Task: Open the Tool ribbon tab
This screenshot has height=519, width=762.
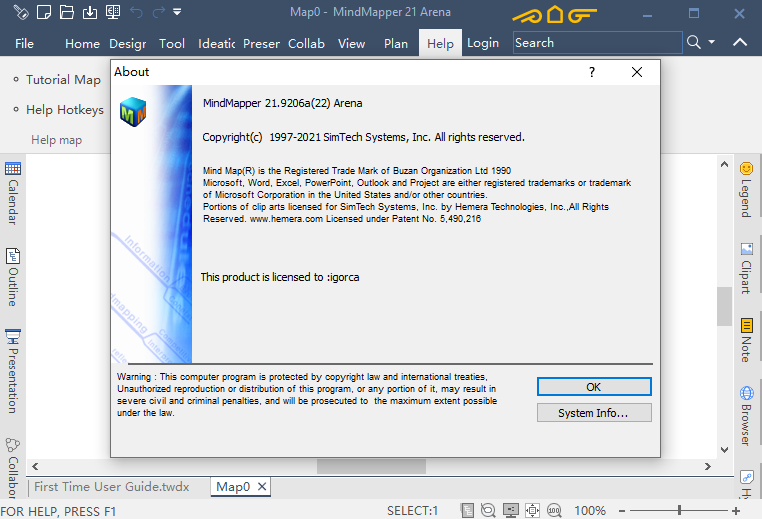Action: tap(172, 44)
